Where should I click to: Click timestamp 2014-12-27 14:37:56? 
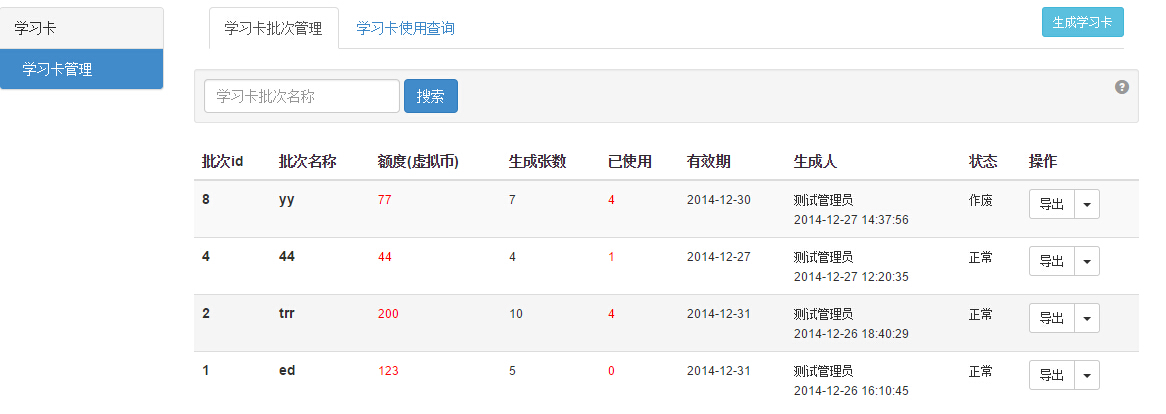coord(851,220)
